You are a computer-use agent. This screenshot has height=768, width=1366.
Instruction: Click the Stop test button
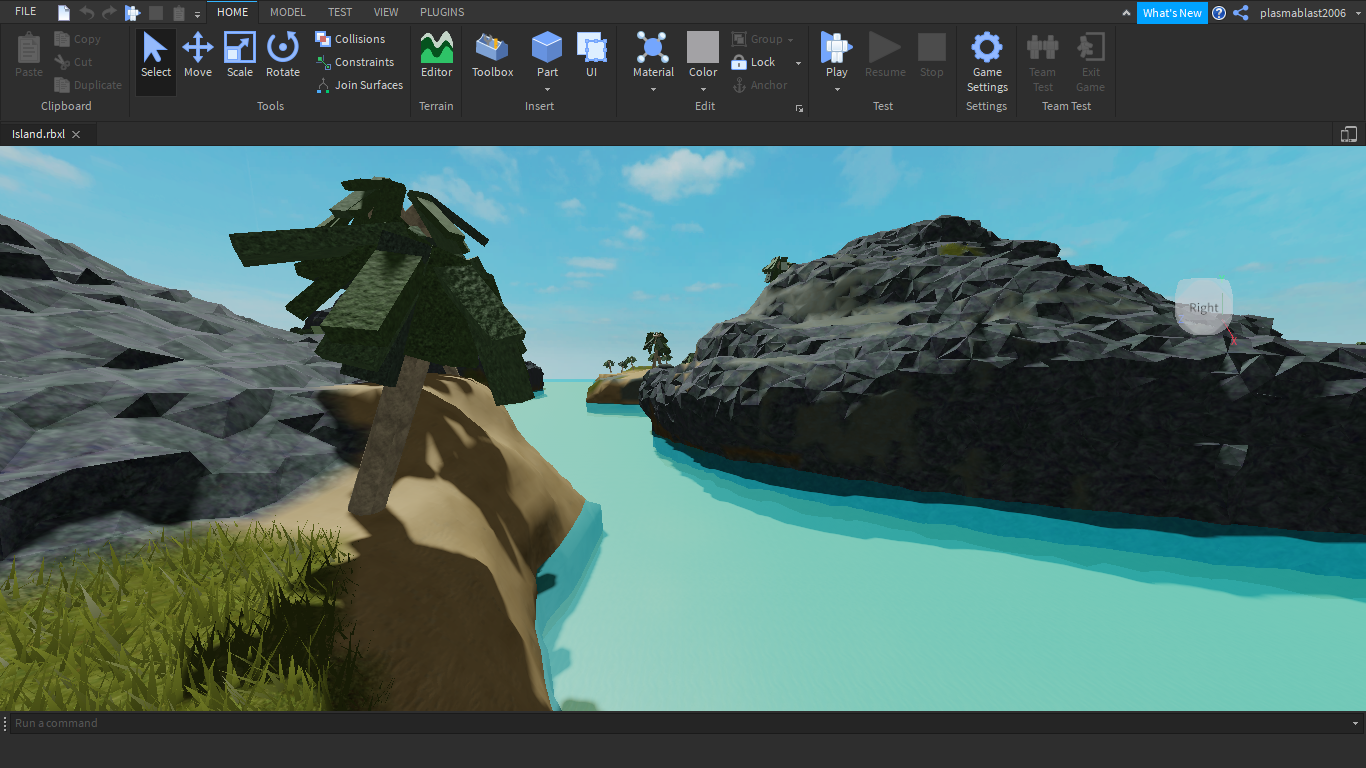click(x=932, y=55)
